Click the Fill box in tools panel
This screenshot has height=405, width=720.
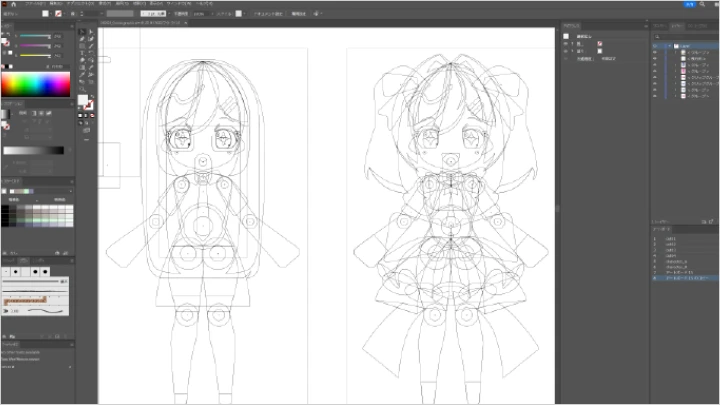[x=82, y=100]
